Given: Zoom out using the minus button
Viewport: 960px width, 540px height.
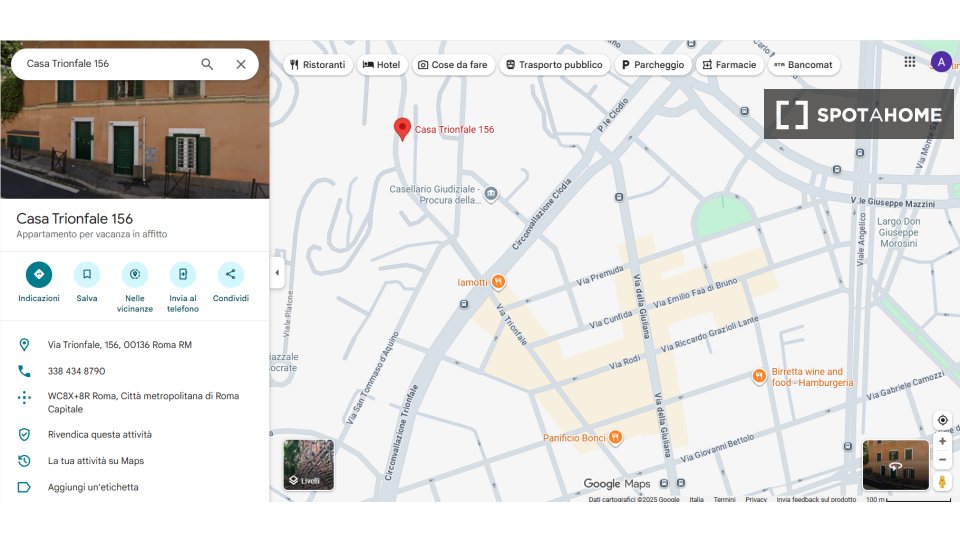Looking at the screenshot, I should pos(942,460).
